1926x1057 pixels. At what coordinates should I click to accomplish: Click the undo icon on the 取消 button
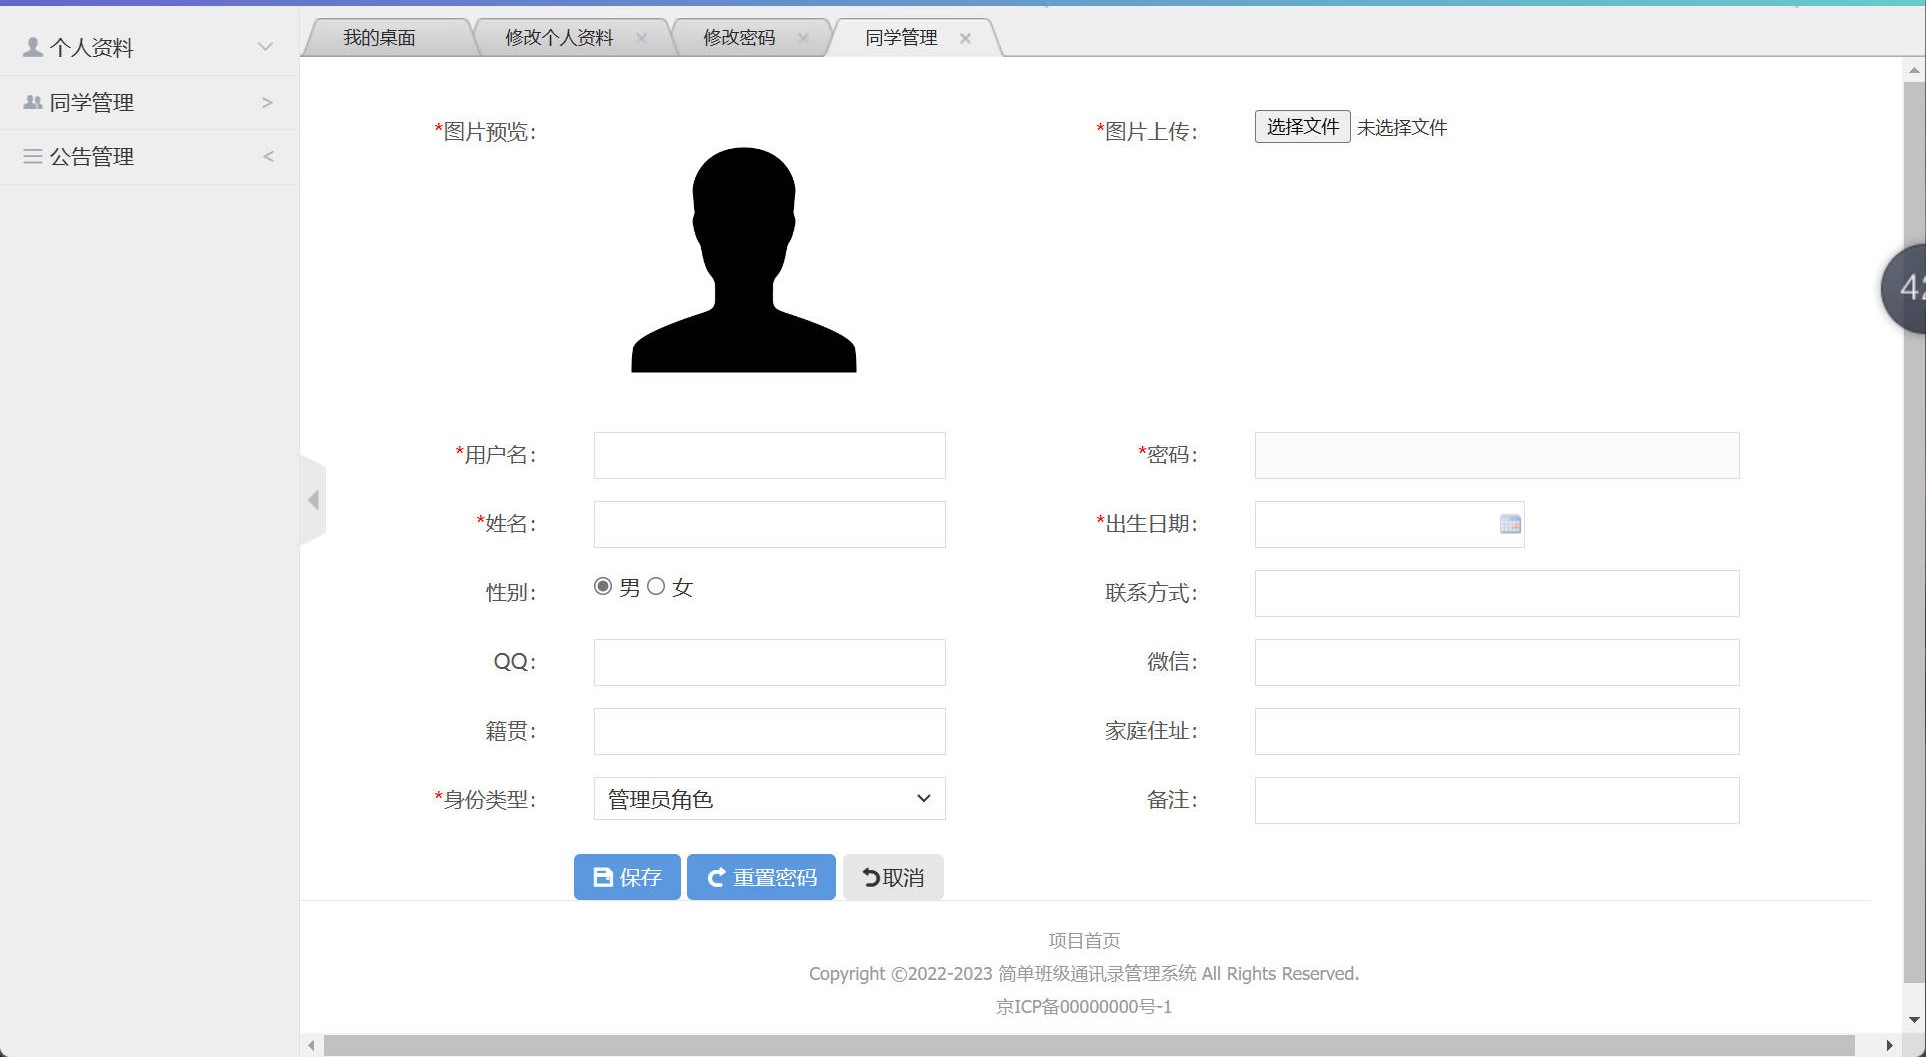(869, 877)
